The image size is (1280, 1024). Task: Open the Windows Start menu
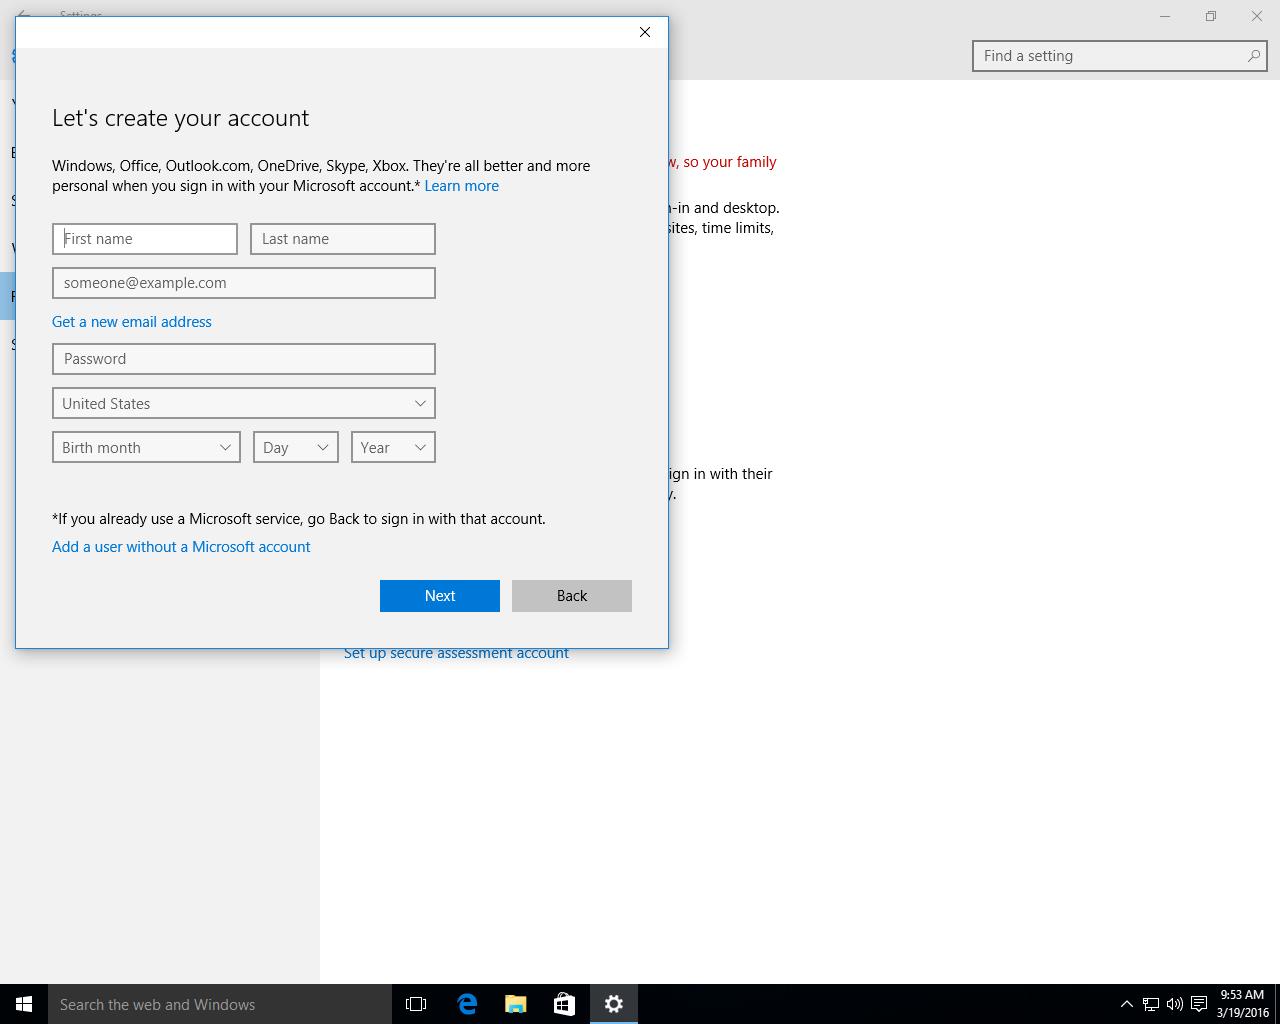(24, 1004)
